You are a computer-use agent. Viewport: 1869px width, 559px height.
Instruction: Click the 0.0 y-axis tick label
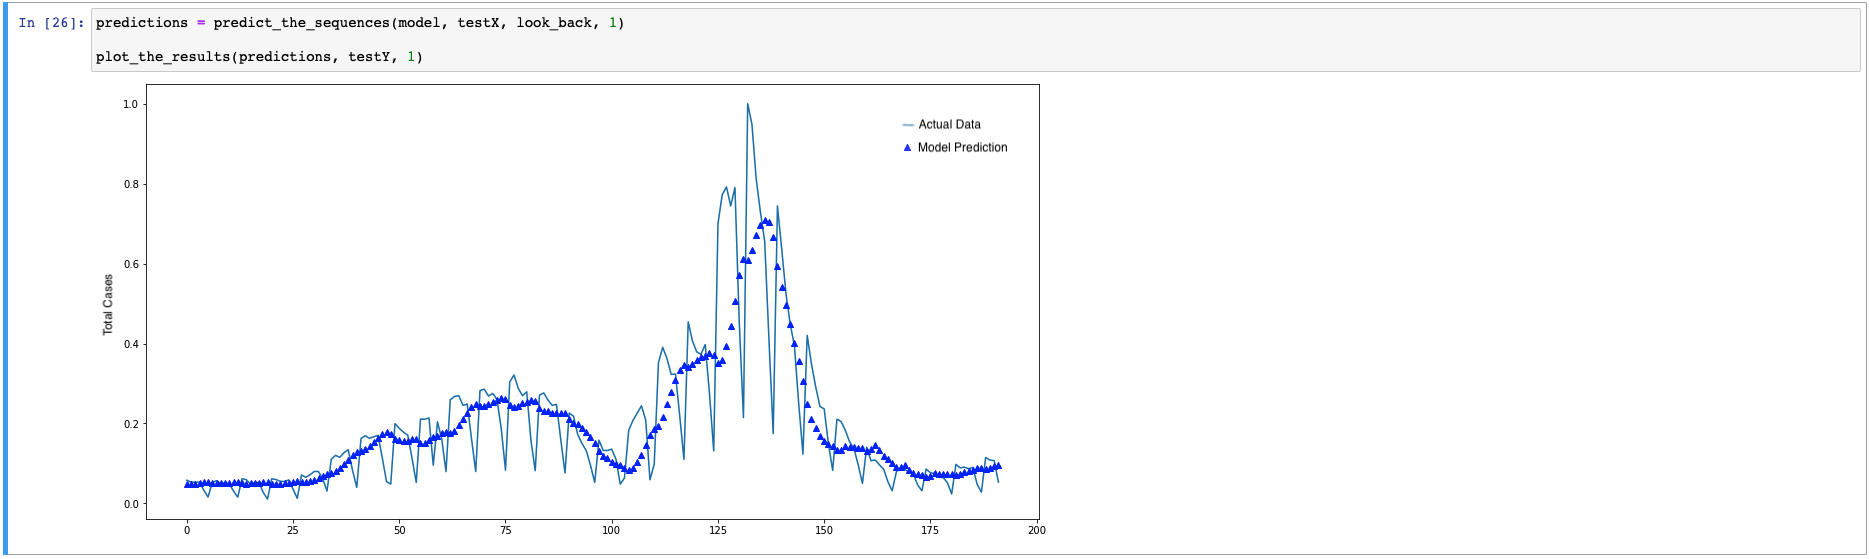point(130,504)
